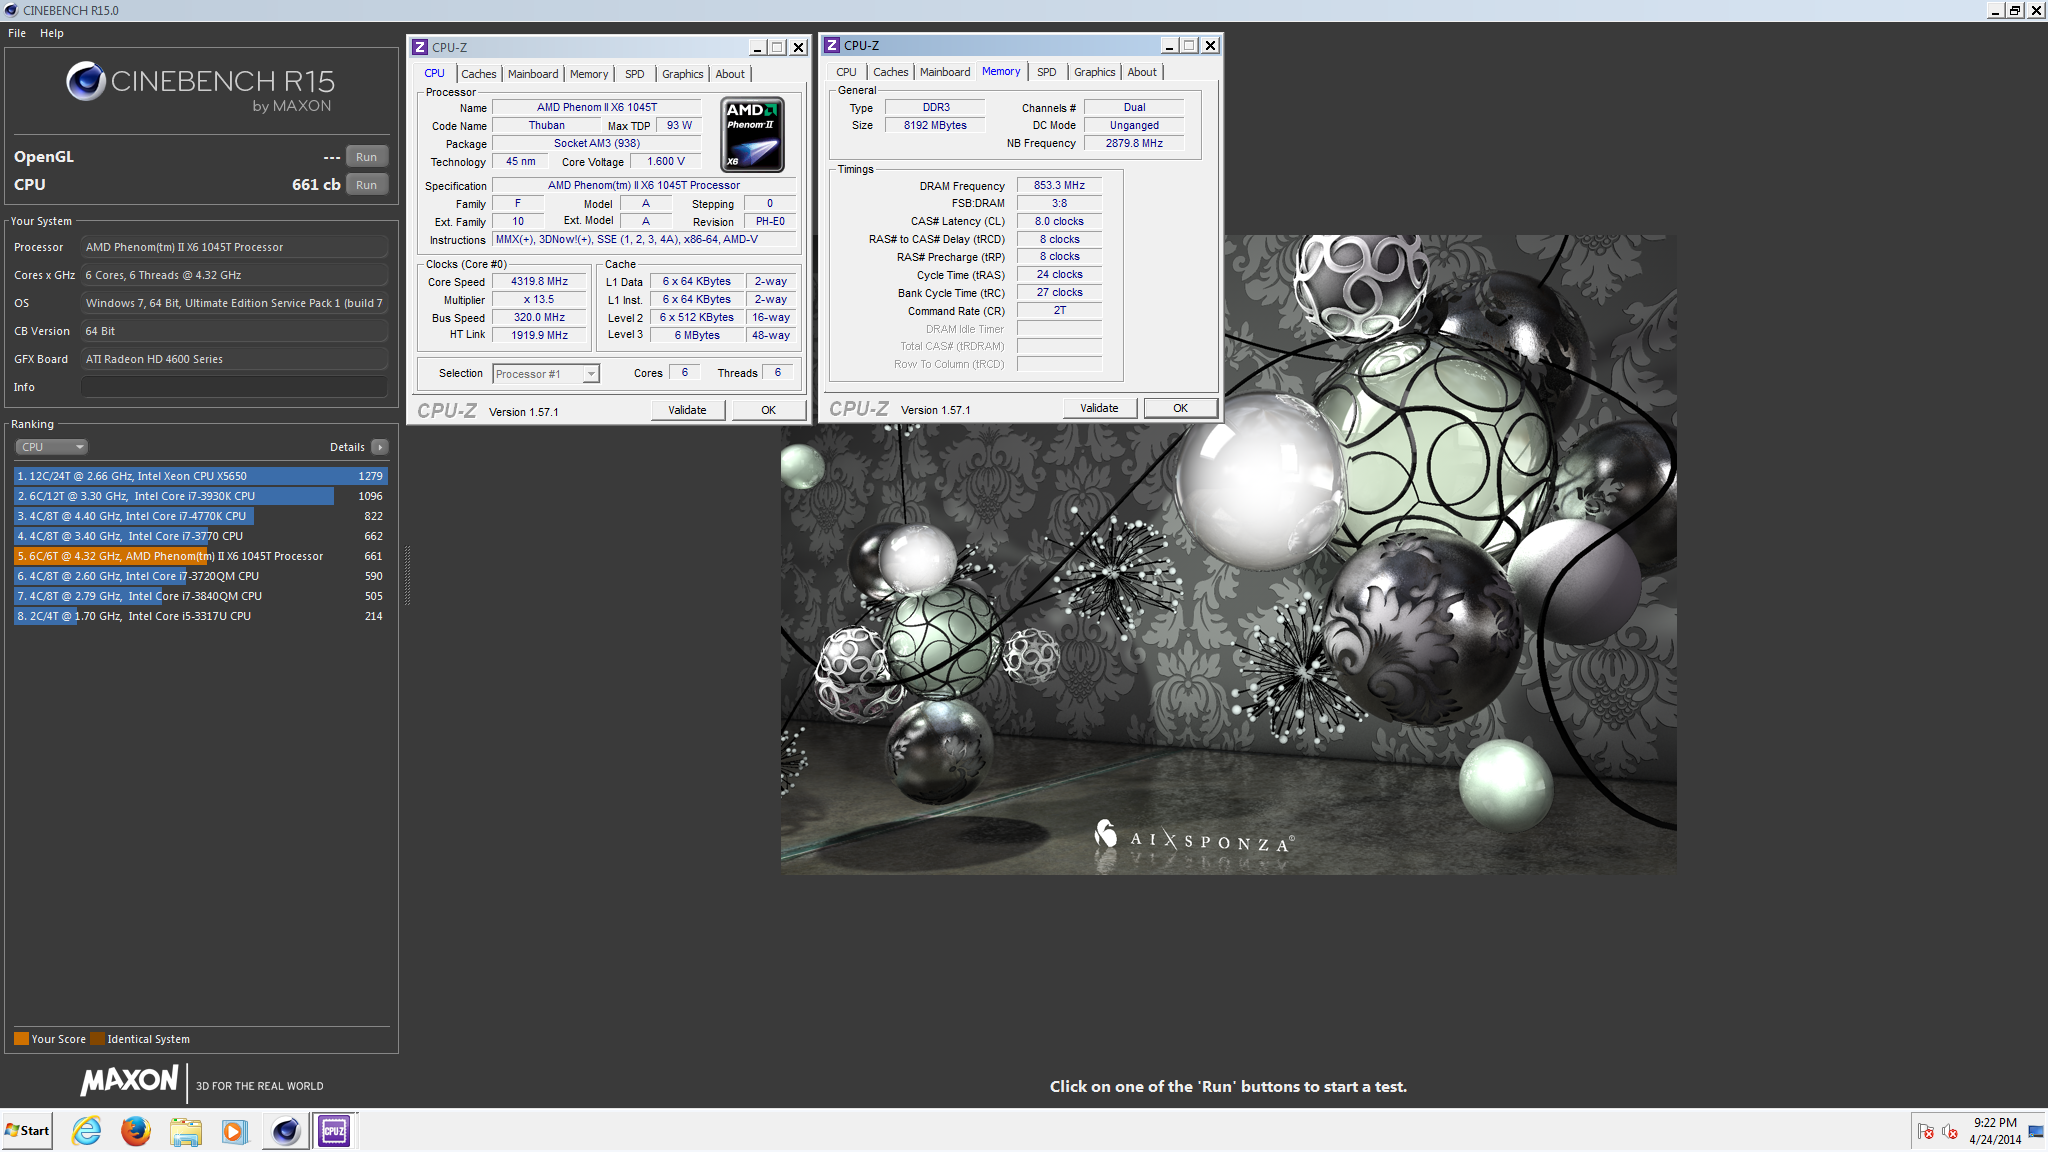
Task: Select the Core i5-3317U ranking row
Action: (200, 616)
